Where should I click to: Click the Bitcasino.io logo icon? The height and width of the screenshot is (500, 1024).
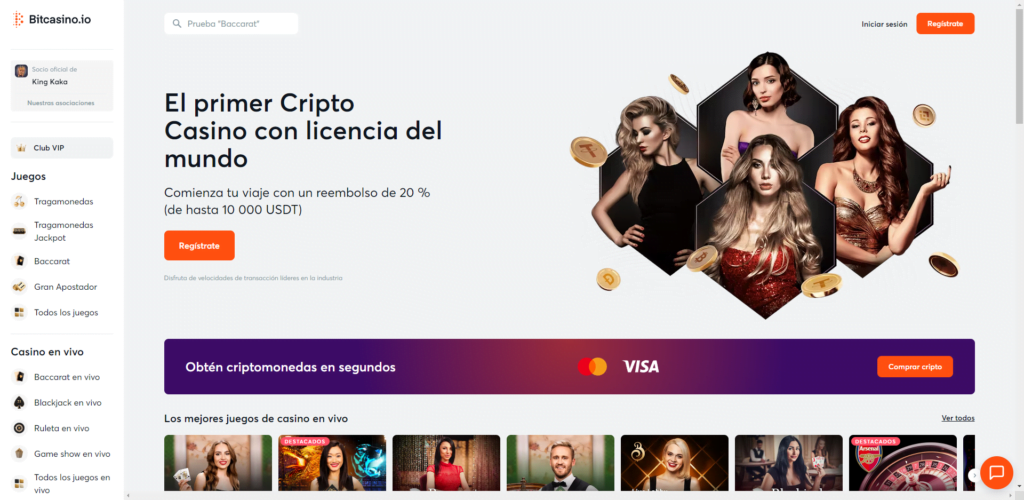[18, 20]
